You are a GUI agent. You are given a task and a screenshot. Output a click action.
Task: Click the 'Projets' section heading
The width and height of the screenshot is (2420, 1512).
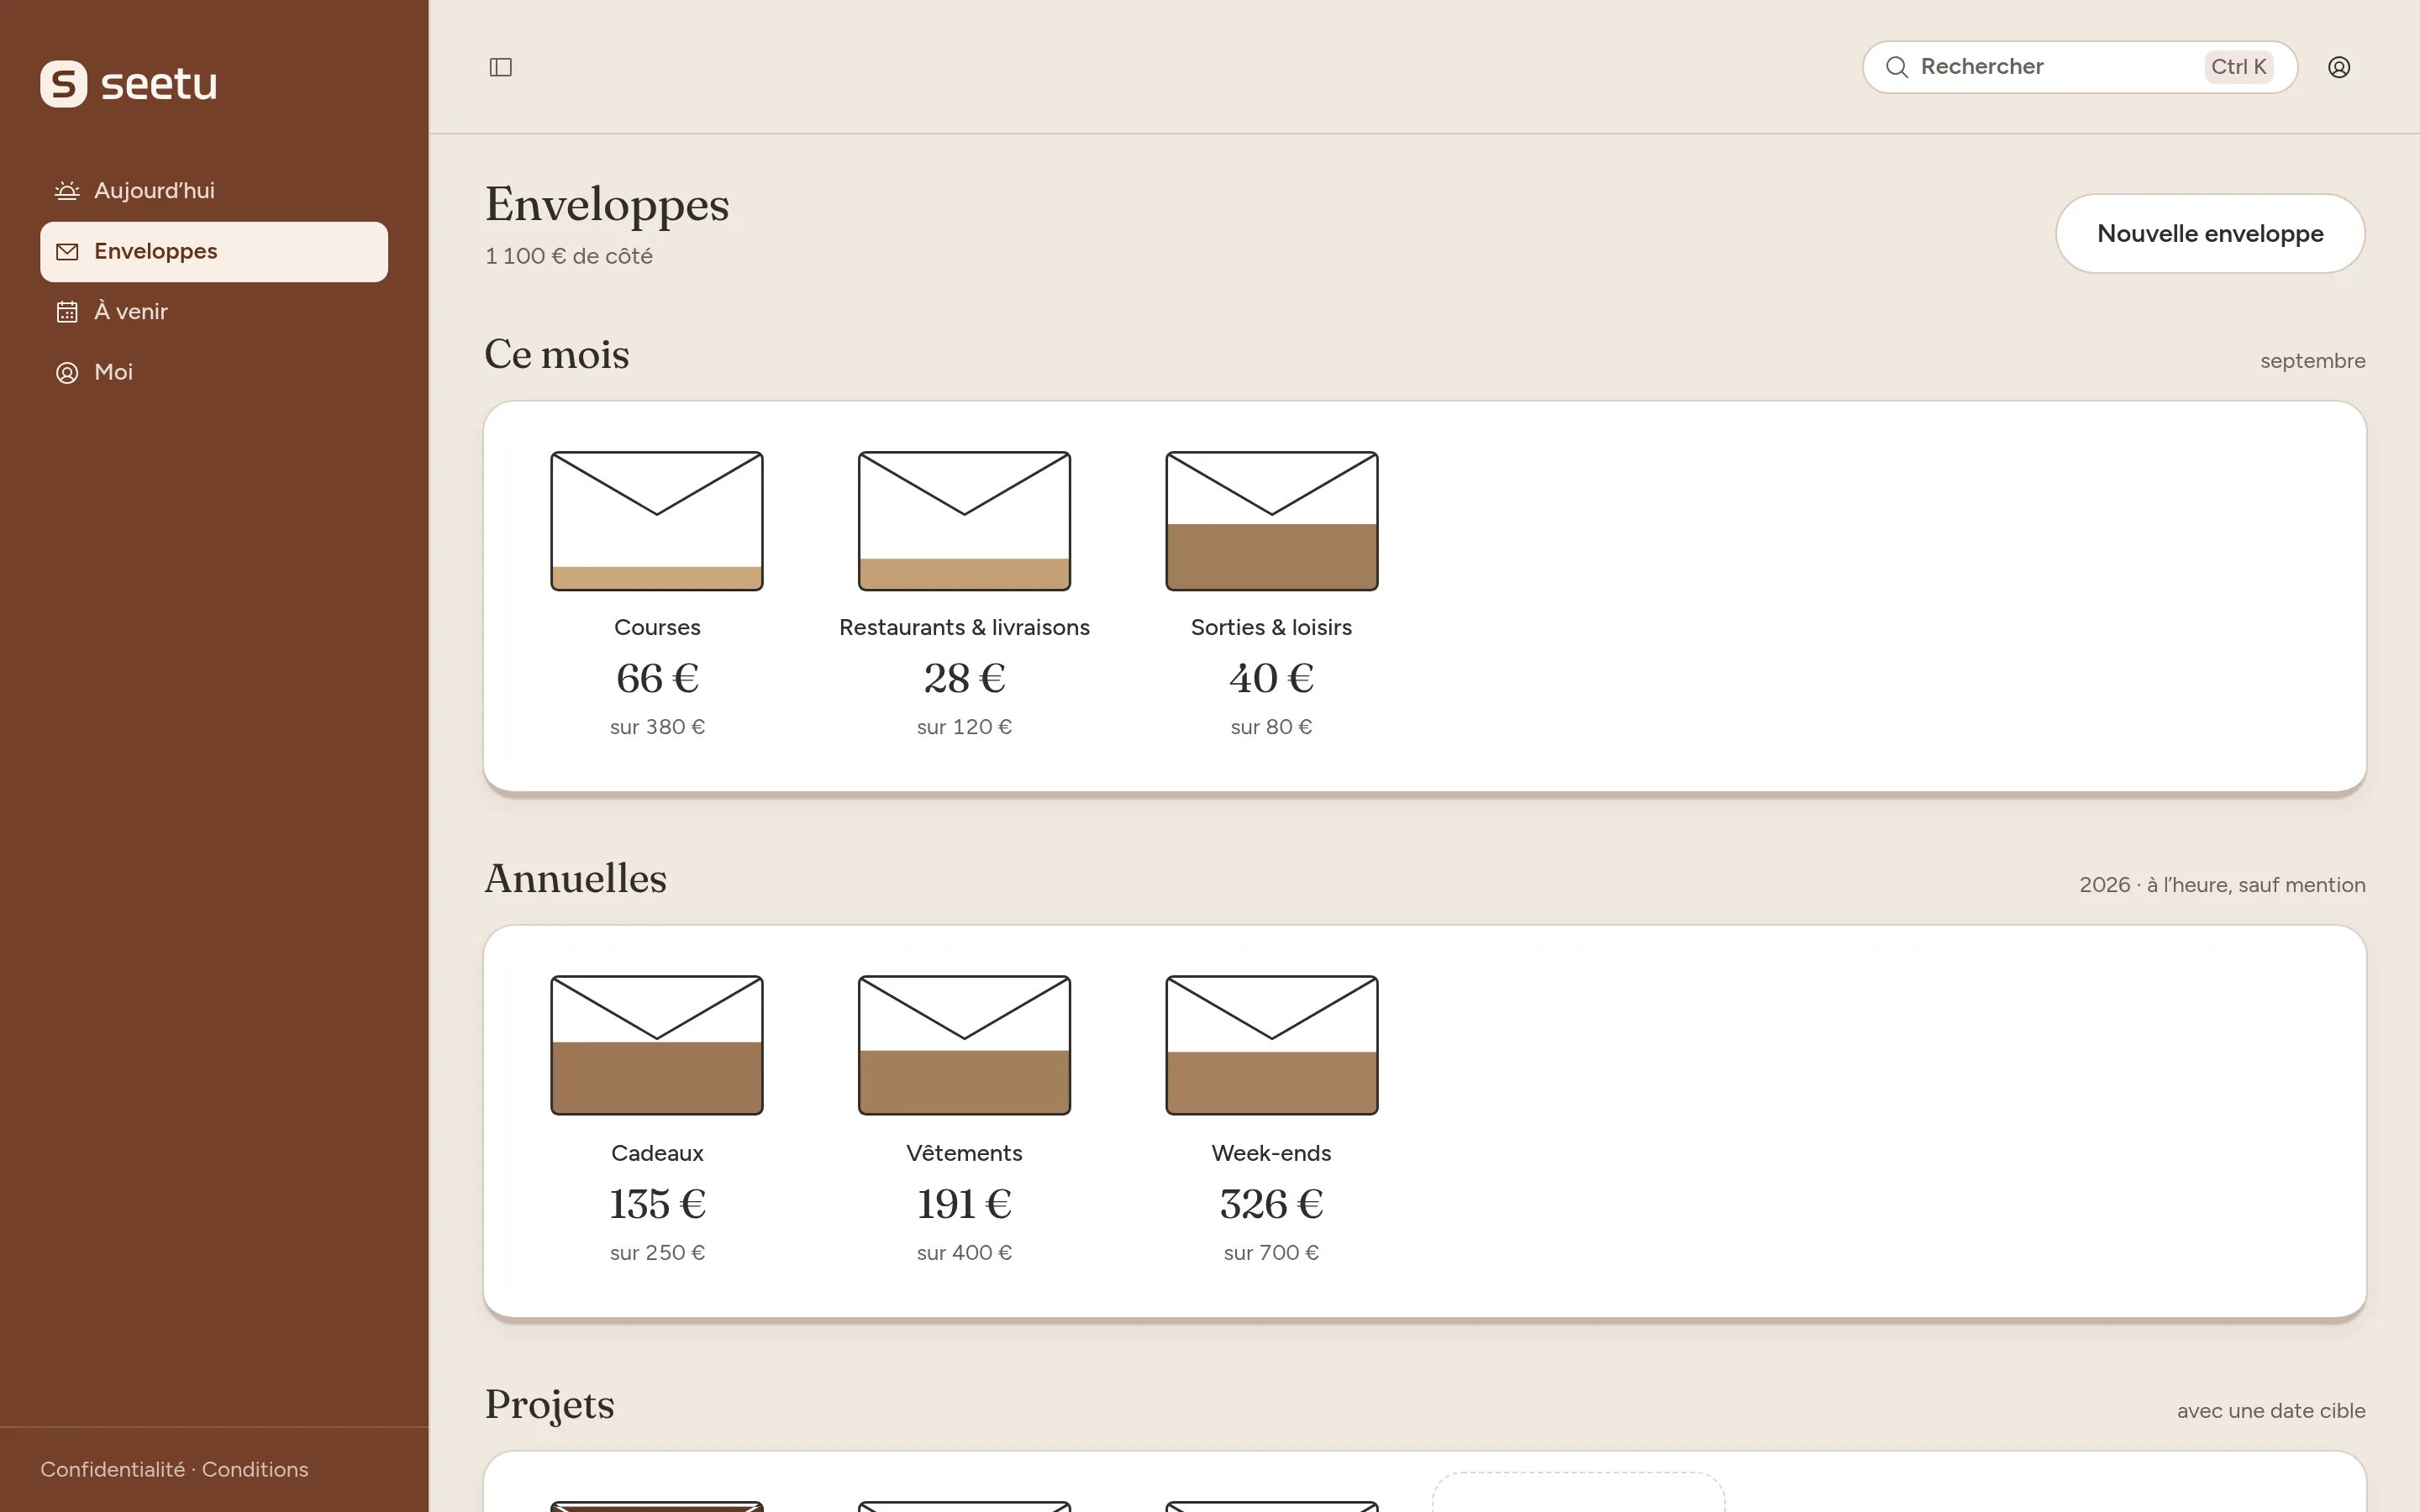pyautogui.click(x=550, y=1405)
